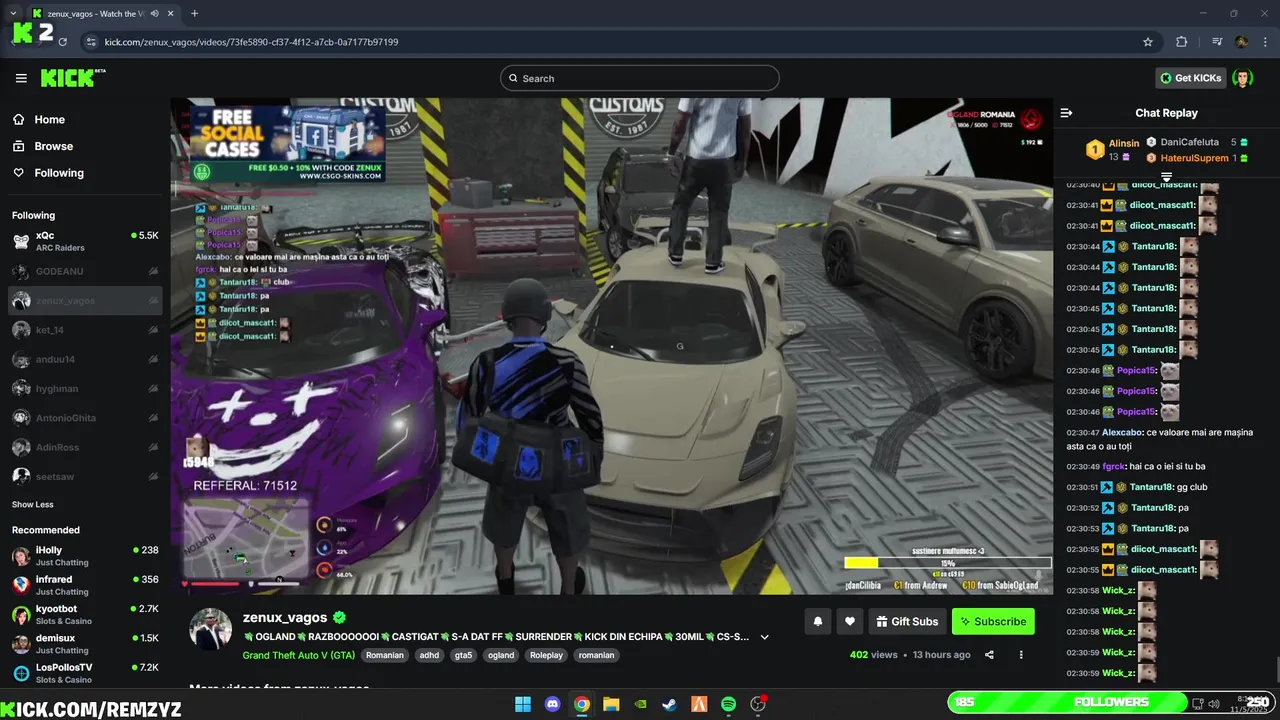Open AdinRoss channel in sidebar
Image resolution: width=1280 pixels, height=720 pixels.
85,447
